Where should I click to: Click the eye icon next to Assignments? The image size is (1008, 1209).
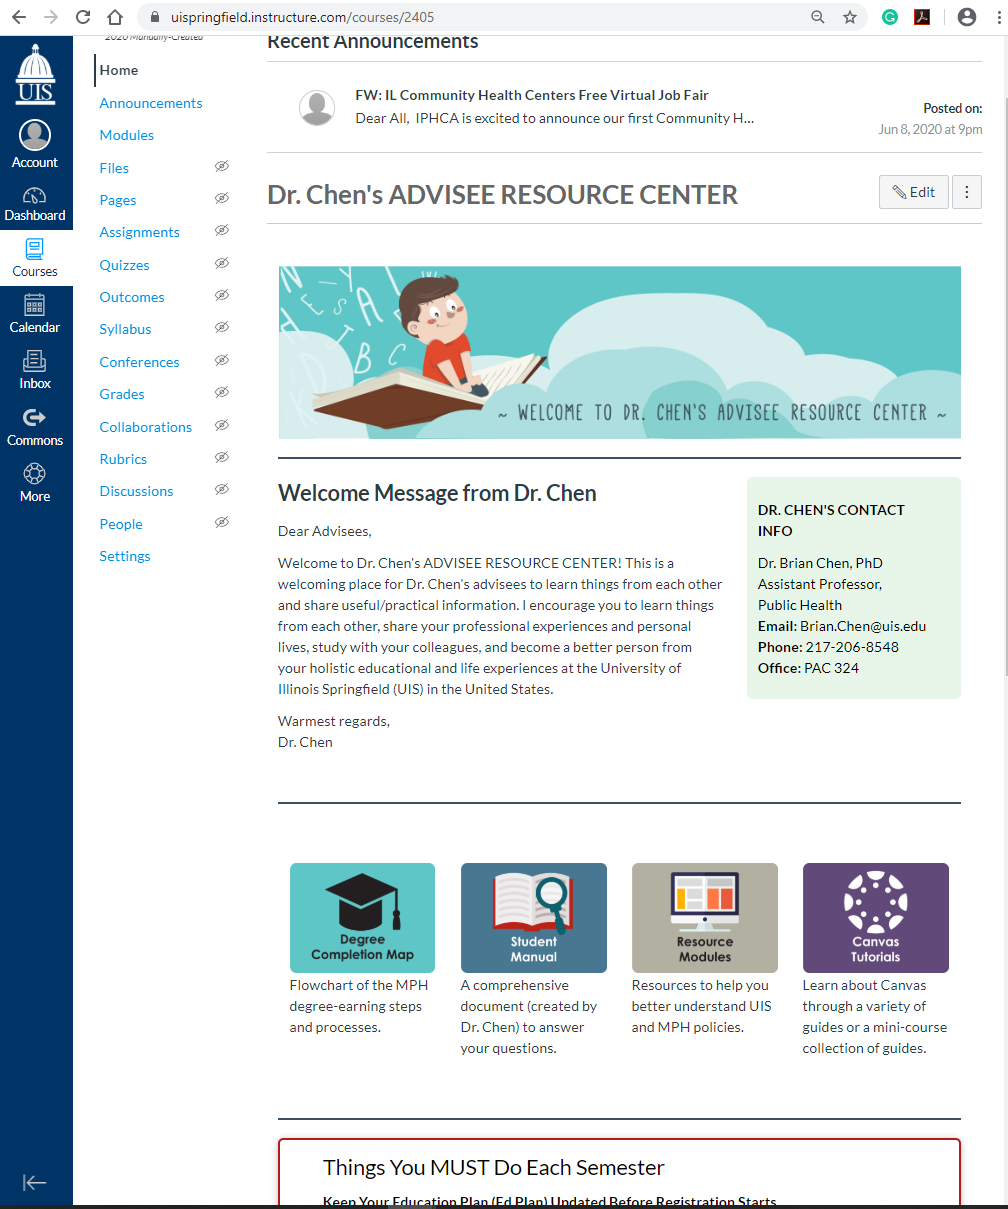222,231
